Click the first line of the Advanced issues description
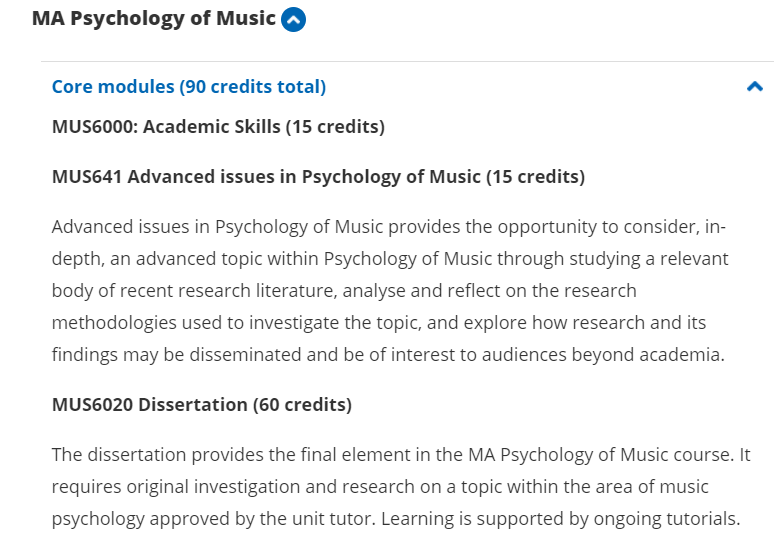This screenshot has height=543, width=783. [x=388, y=227]
